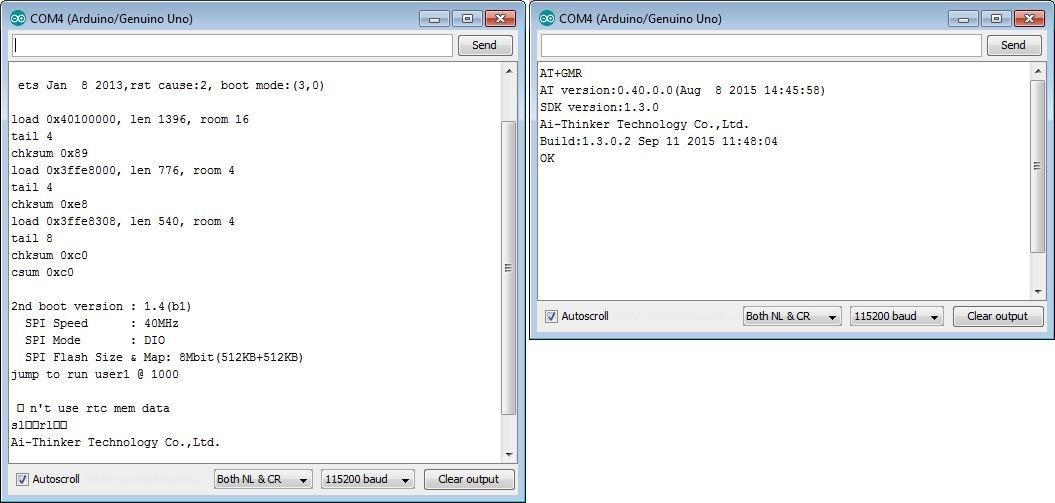Screen dimensions: 1055x503
Task: Click 'load 0x40100000, len 1396' line
Action: click(130, 120)
